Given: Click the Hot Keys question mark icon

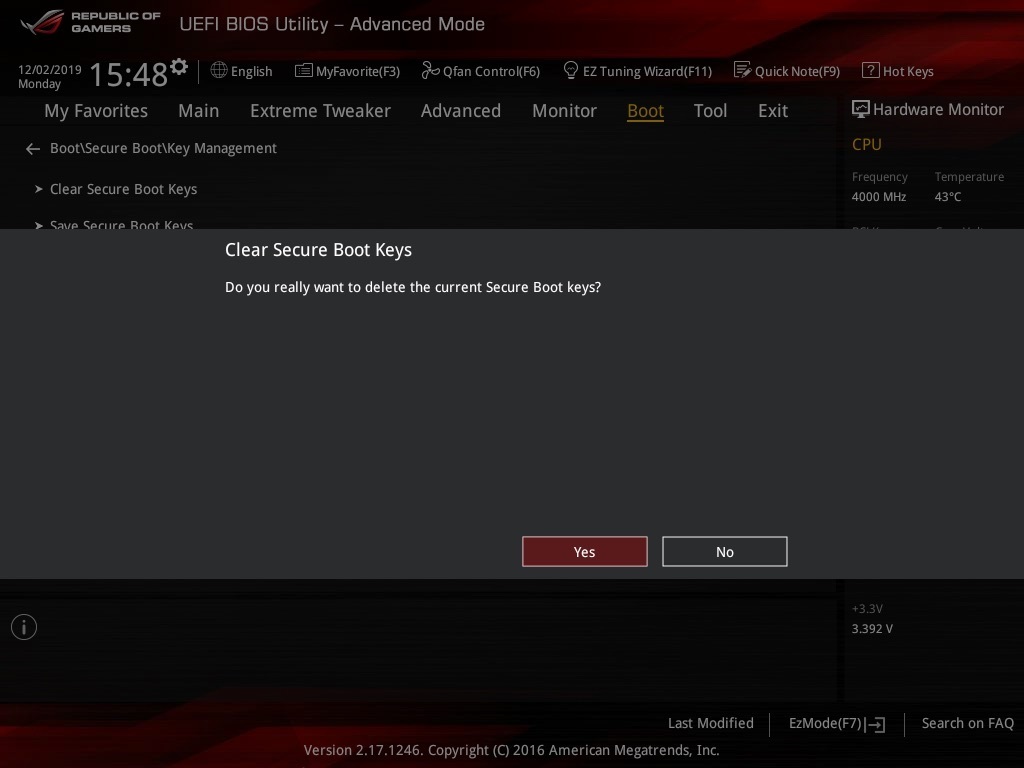Looking at the screenshot, I should 871,70.
